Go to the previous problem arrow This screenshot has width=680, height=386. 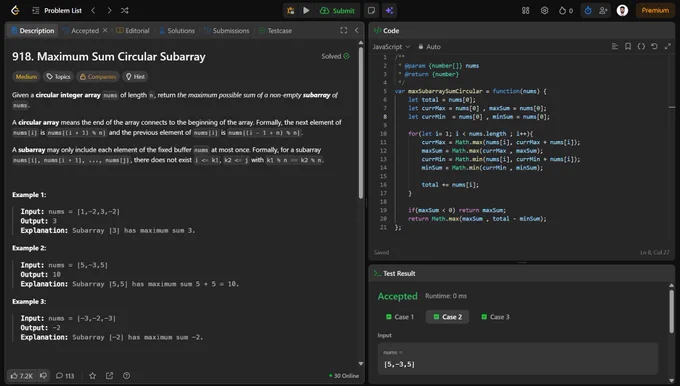pyautogui.click(x=93, y=10)
